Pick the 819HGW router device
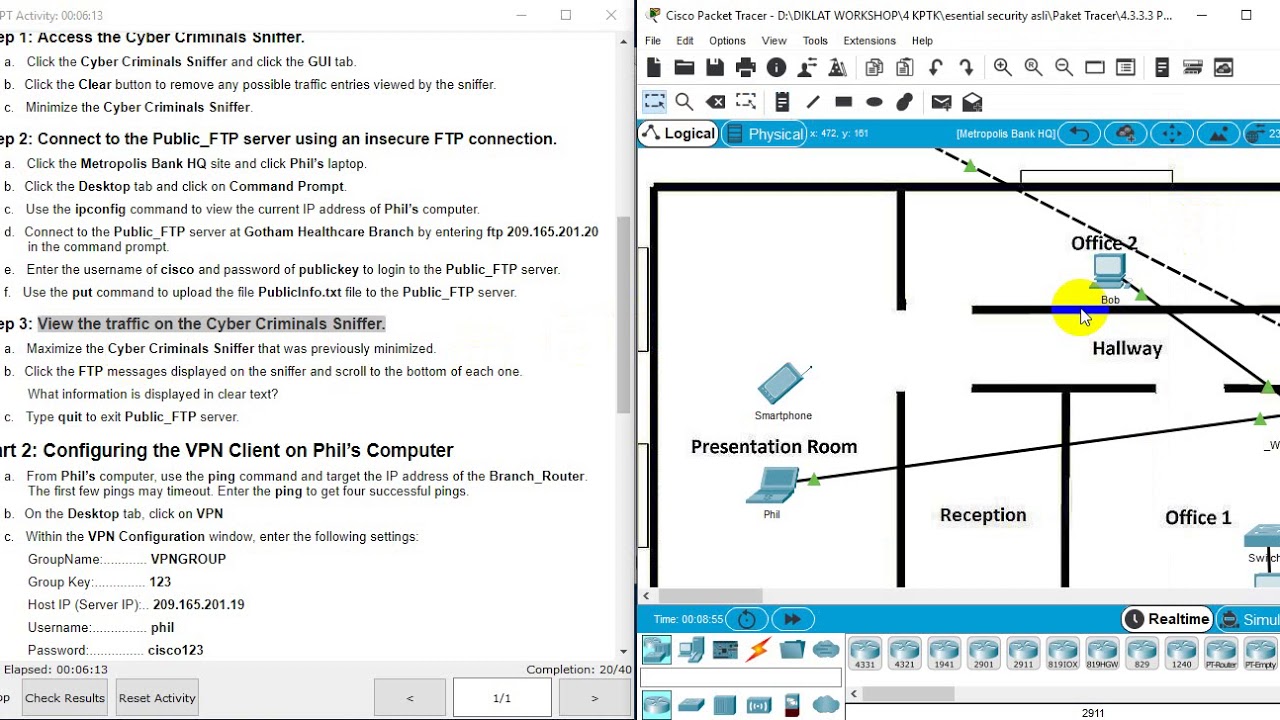Viewport: 1280px width, 720px height. [x=1102, y=653]
